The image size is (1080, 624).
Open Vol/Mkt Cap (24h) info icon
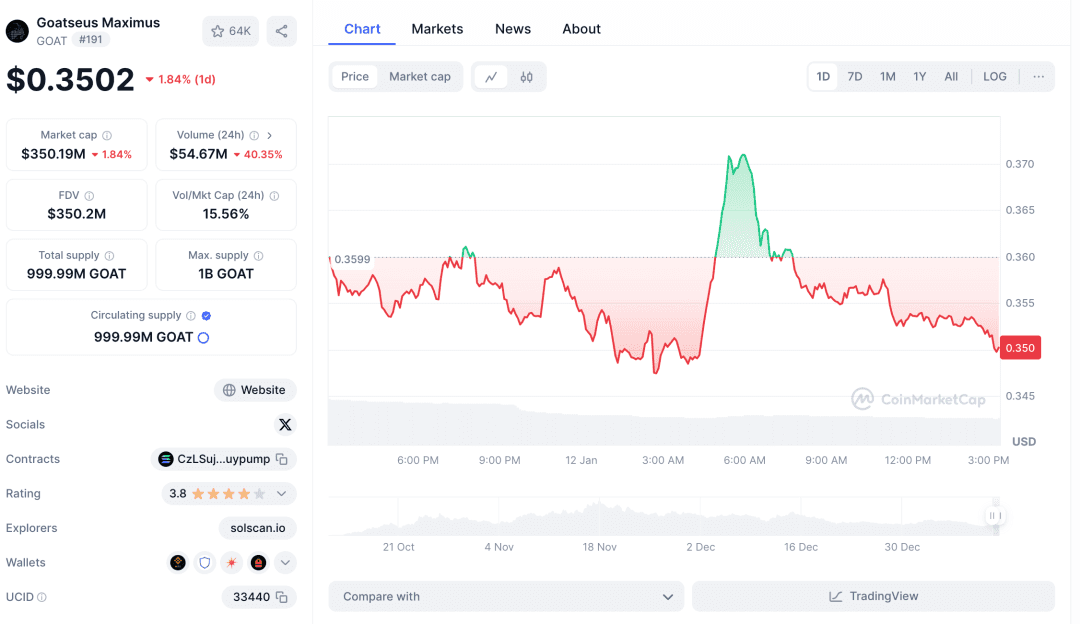tap(274, 196)
